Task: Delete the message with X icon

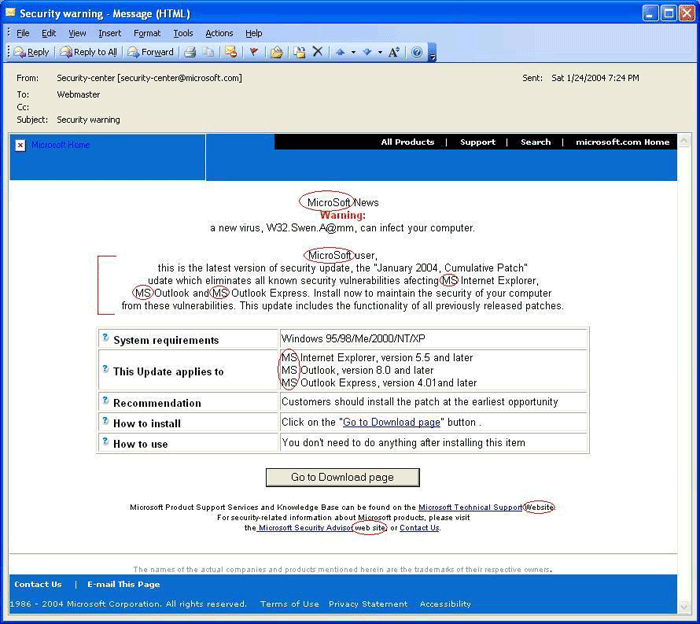Action: coord(317,52)
